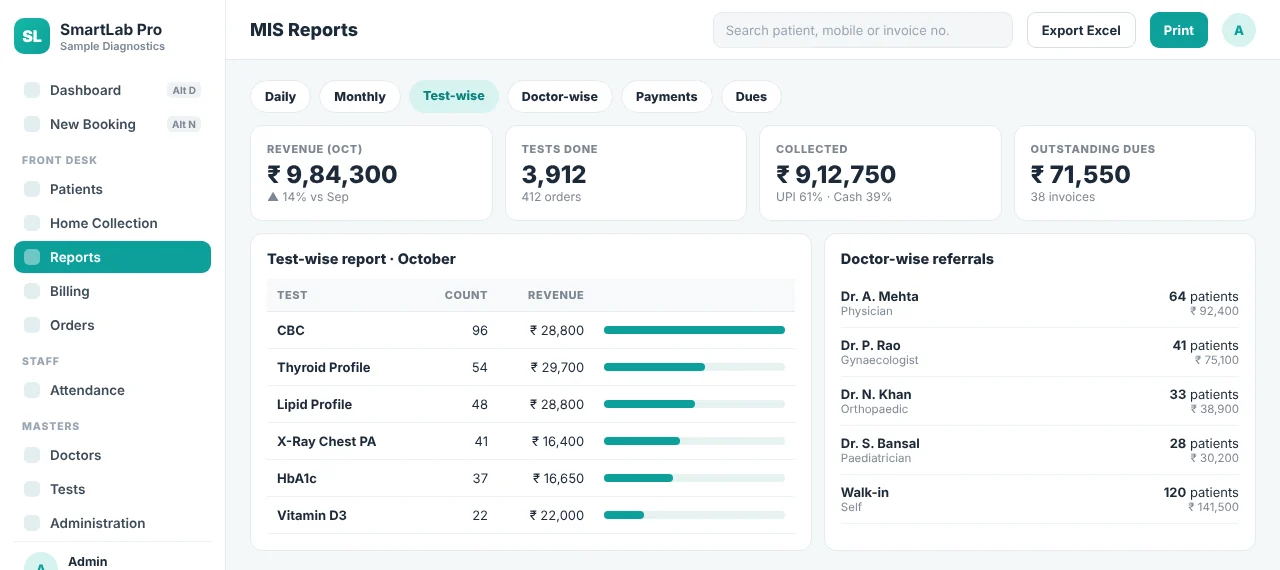
Task: Open the user avatar in header
Action: pyautogui.click(x=1239, y=30)
